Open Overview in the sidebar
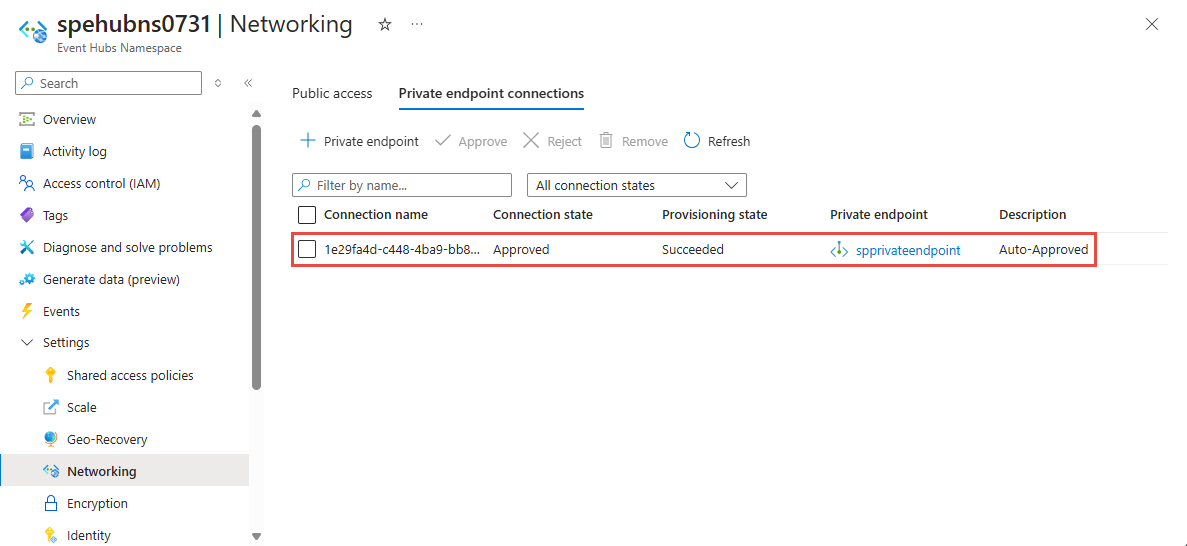The width and height of the screenshot is (1187, 546). click(70, 120)
